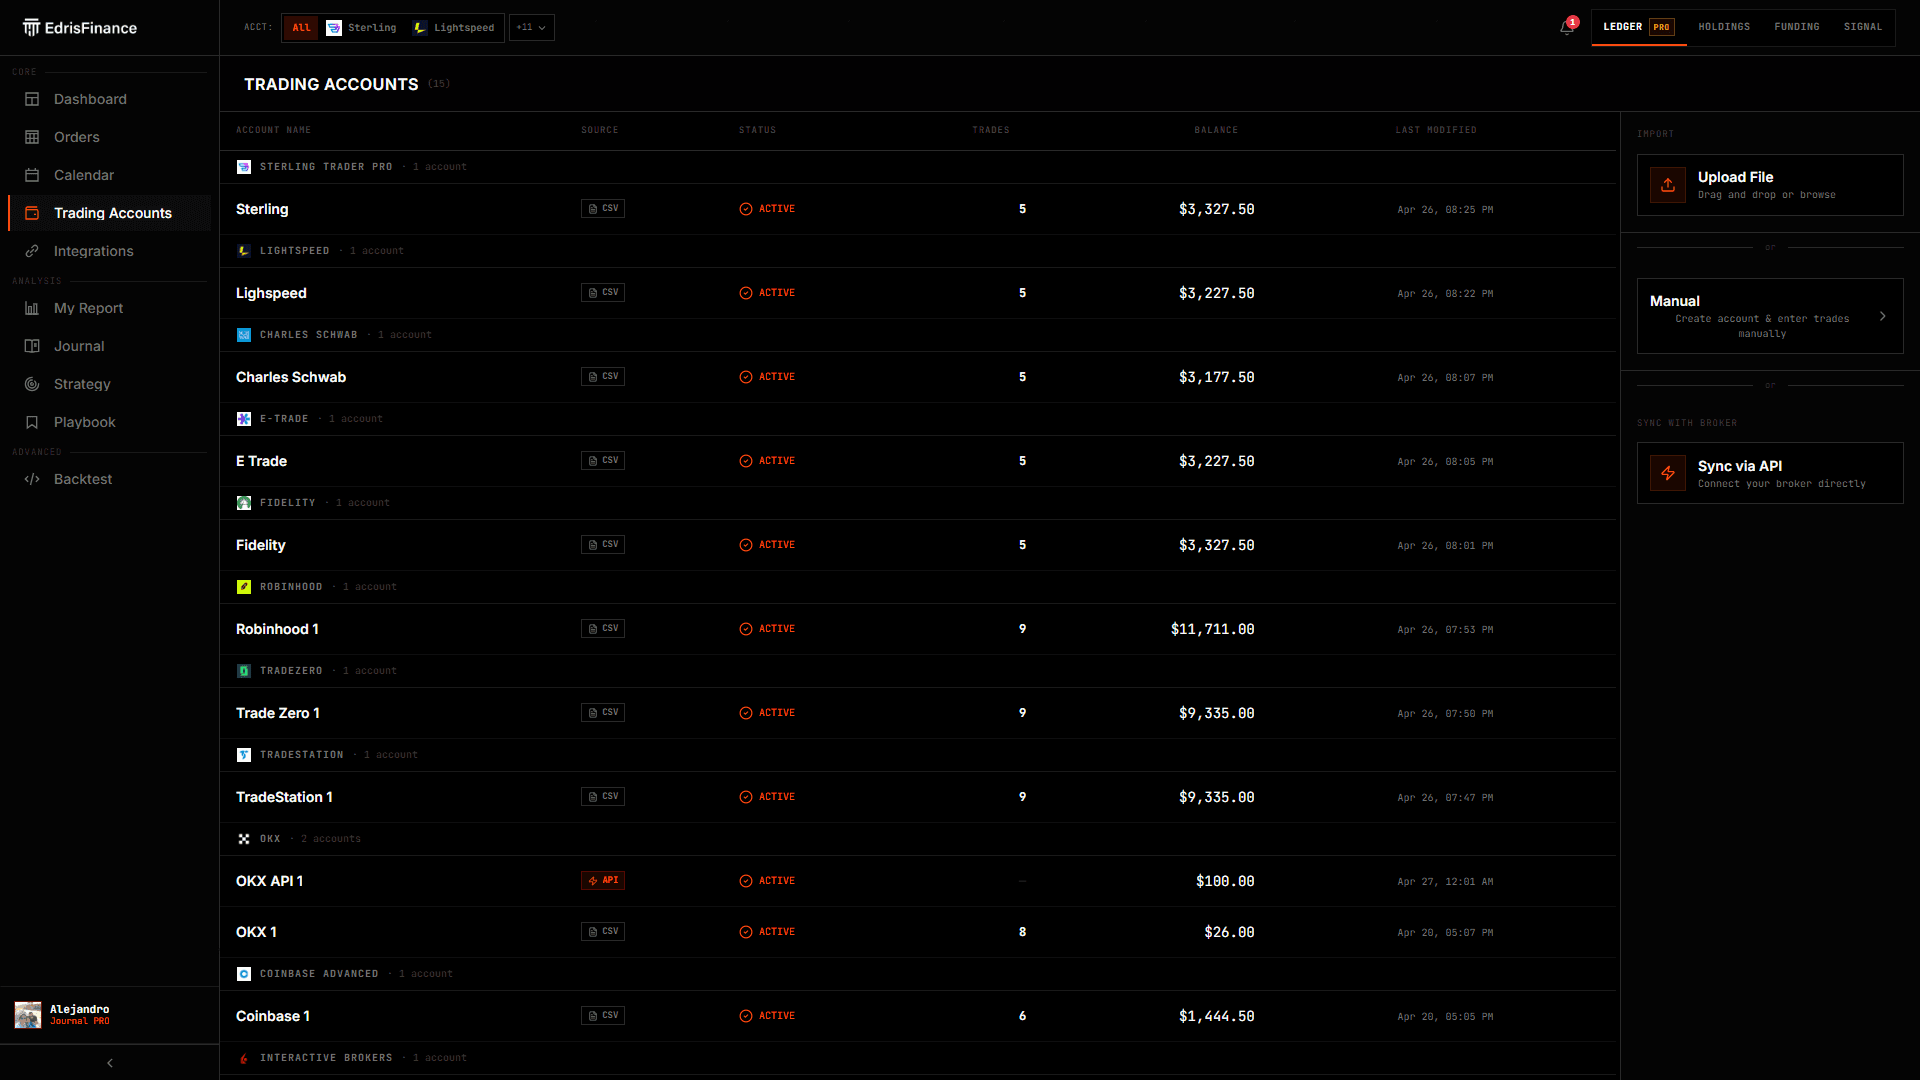Click the Strategy target icon
Image resolution: width=1920 pixels, height=1080 pixels.
pyautogui.click(x=32, y=384)
